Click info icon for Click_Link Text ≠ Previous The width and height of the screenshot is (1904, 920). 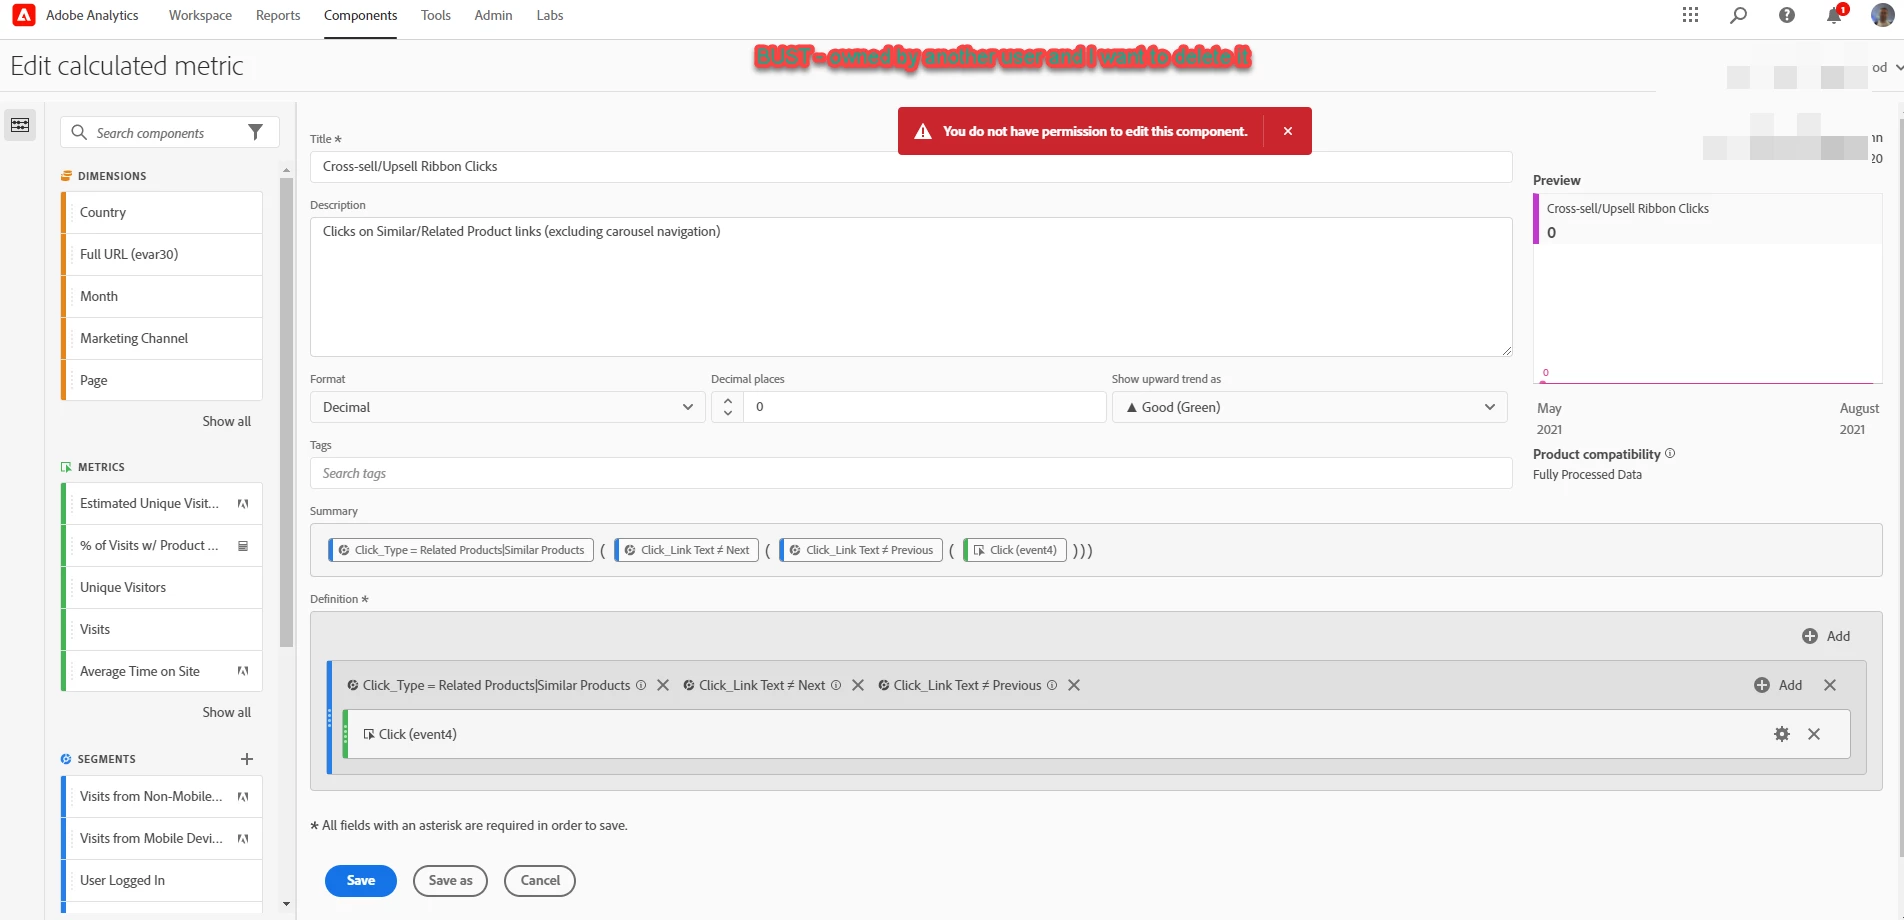point(1052,685)
